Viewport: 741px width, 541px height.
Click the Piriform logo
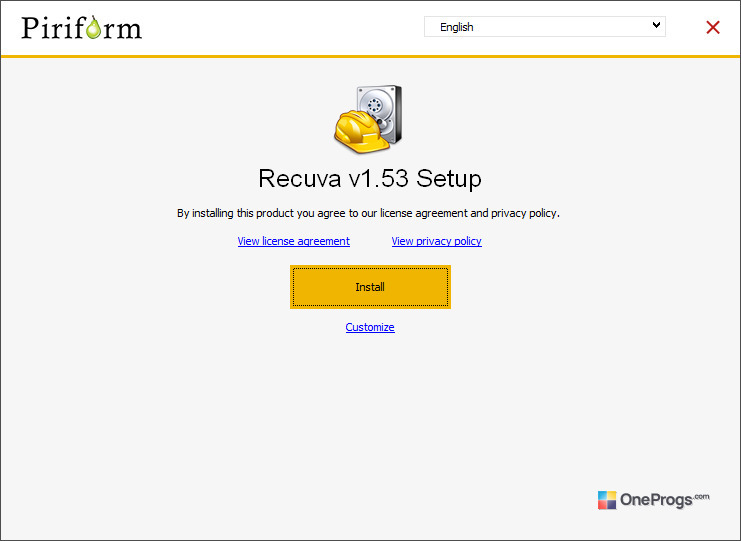pos(81,27)
